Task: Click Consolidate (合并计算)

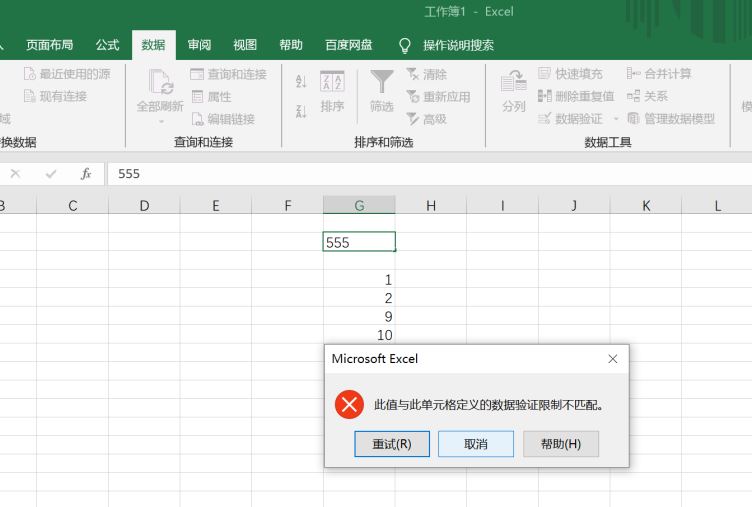Action: point(659,74)
